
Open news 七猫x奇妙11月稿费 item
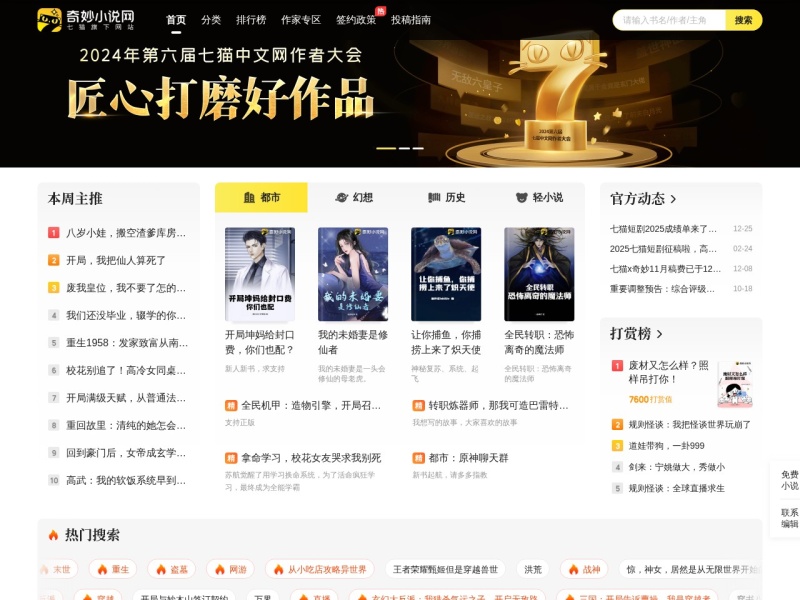coord(665,269)
